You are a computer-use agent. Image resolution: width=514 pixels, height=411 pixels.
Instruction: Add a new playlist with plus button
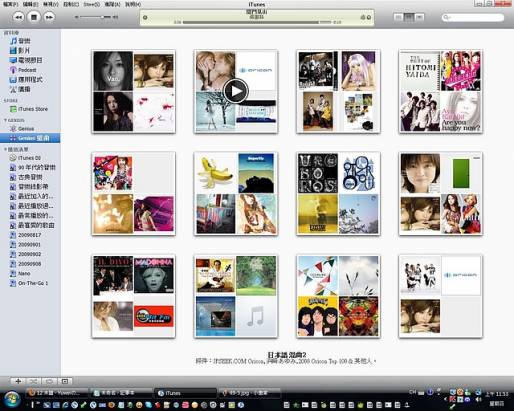point(18,381)
